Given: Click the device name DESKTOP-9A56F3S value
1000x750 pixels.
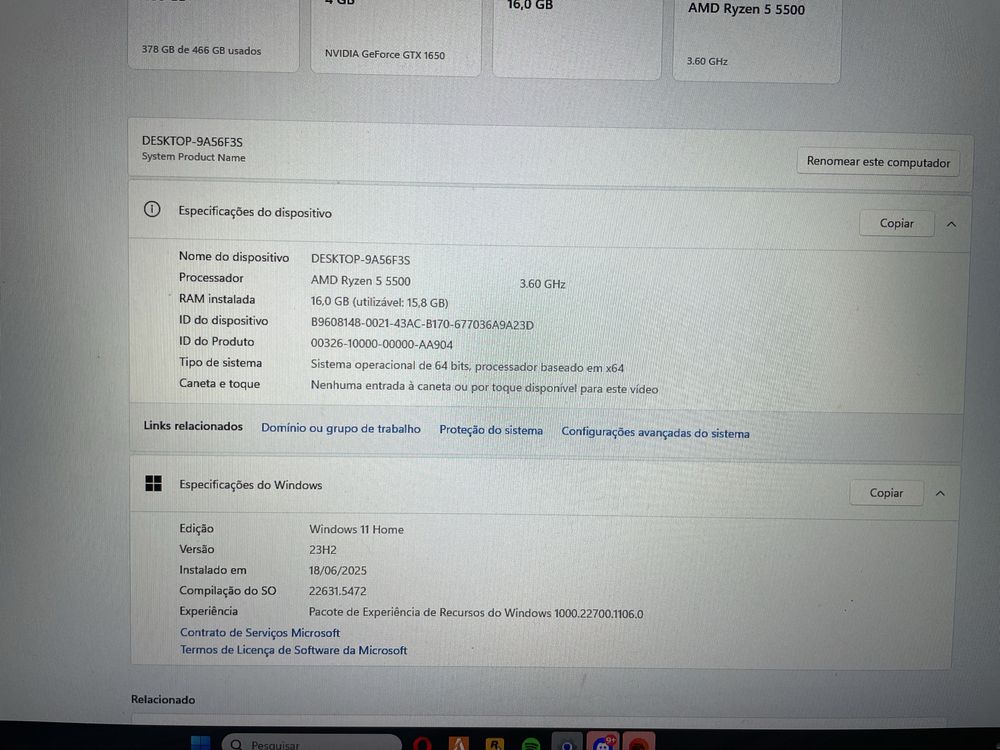Looking at the screenshot, I should 360,260.
